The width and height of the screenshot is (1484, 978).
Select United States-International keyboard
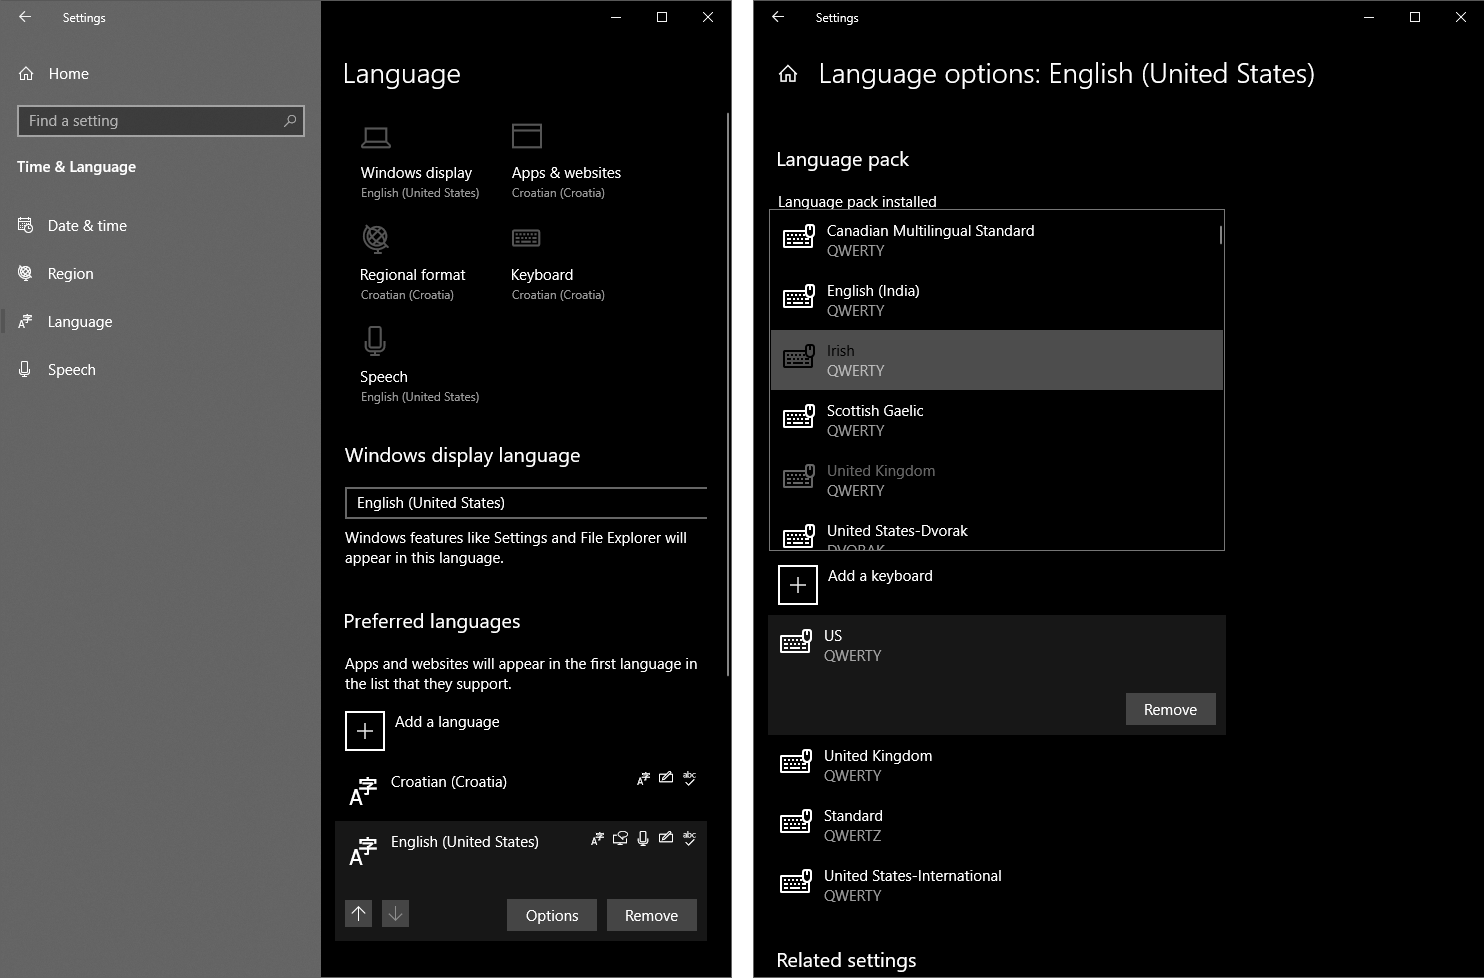[x=996, y=885]
